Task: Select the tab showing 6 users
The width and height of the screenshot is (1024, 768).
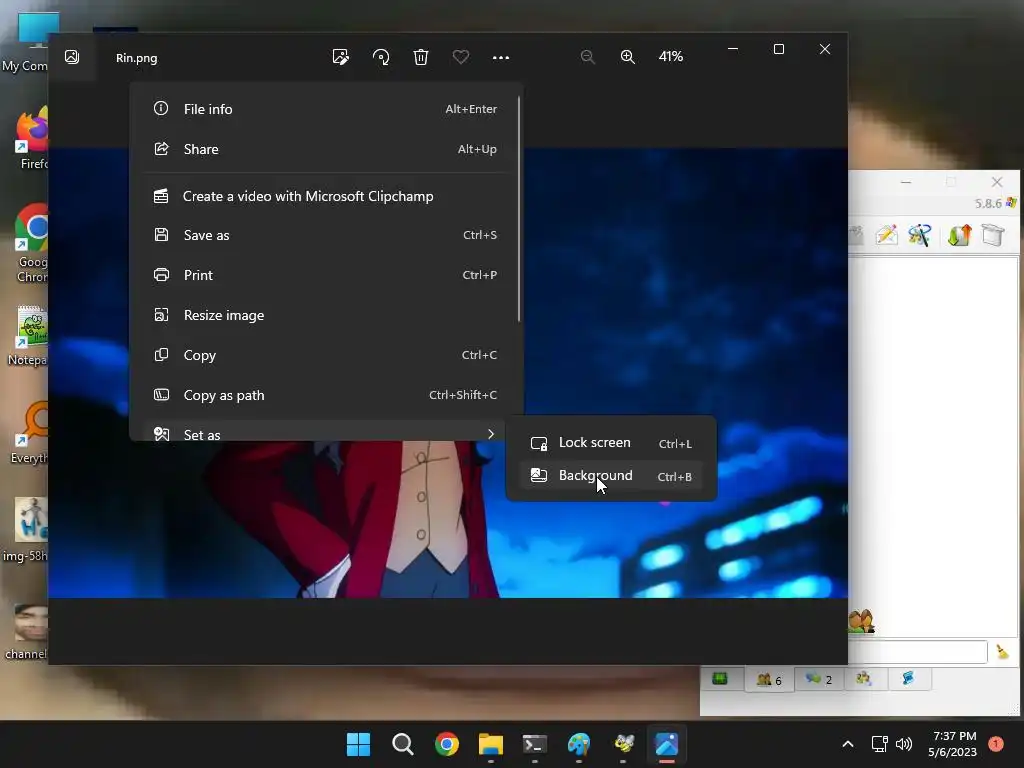Action: 769,679
